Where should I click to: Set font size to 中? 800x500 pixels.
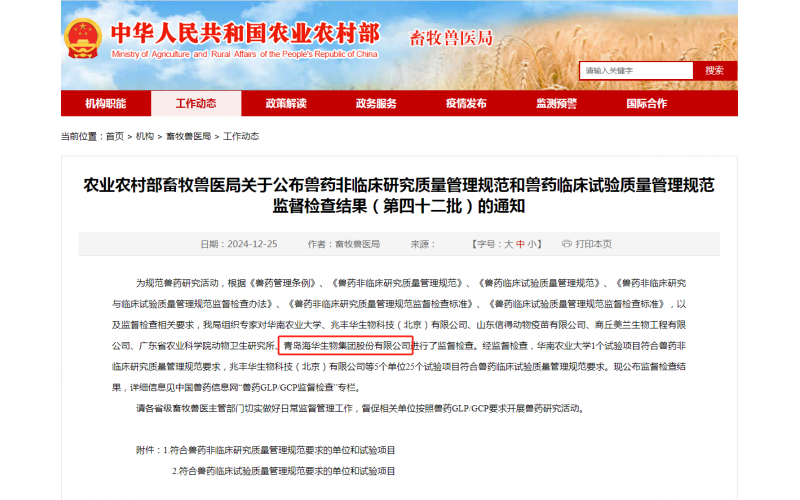(520, 244)
